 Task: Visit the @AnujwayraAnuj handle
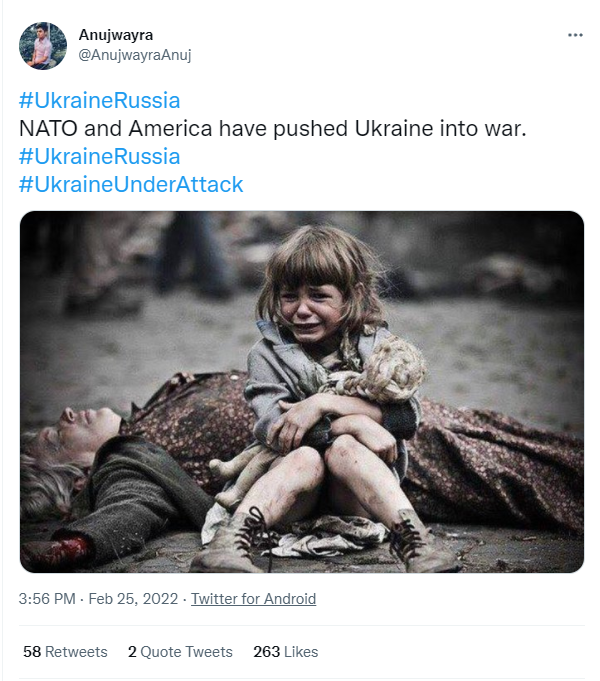coord(134,55)
